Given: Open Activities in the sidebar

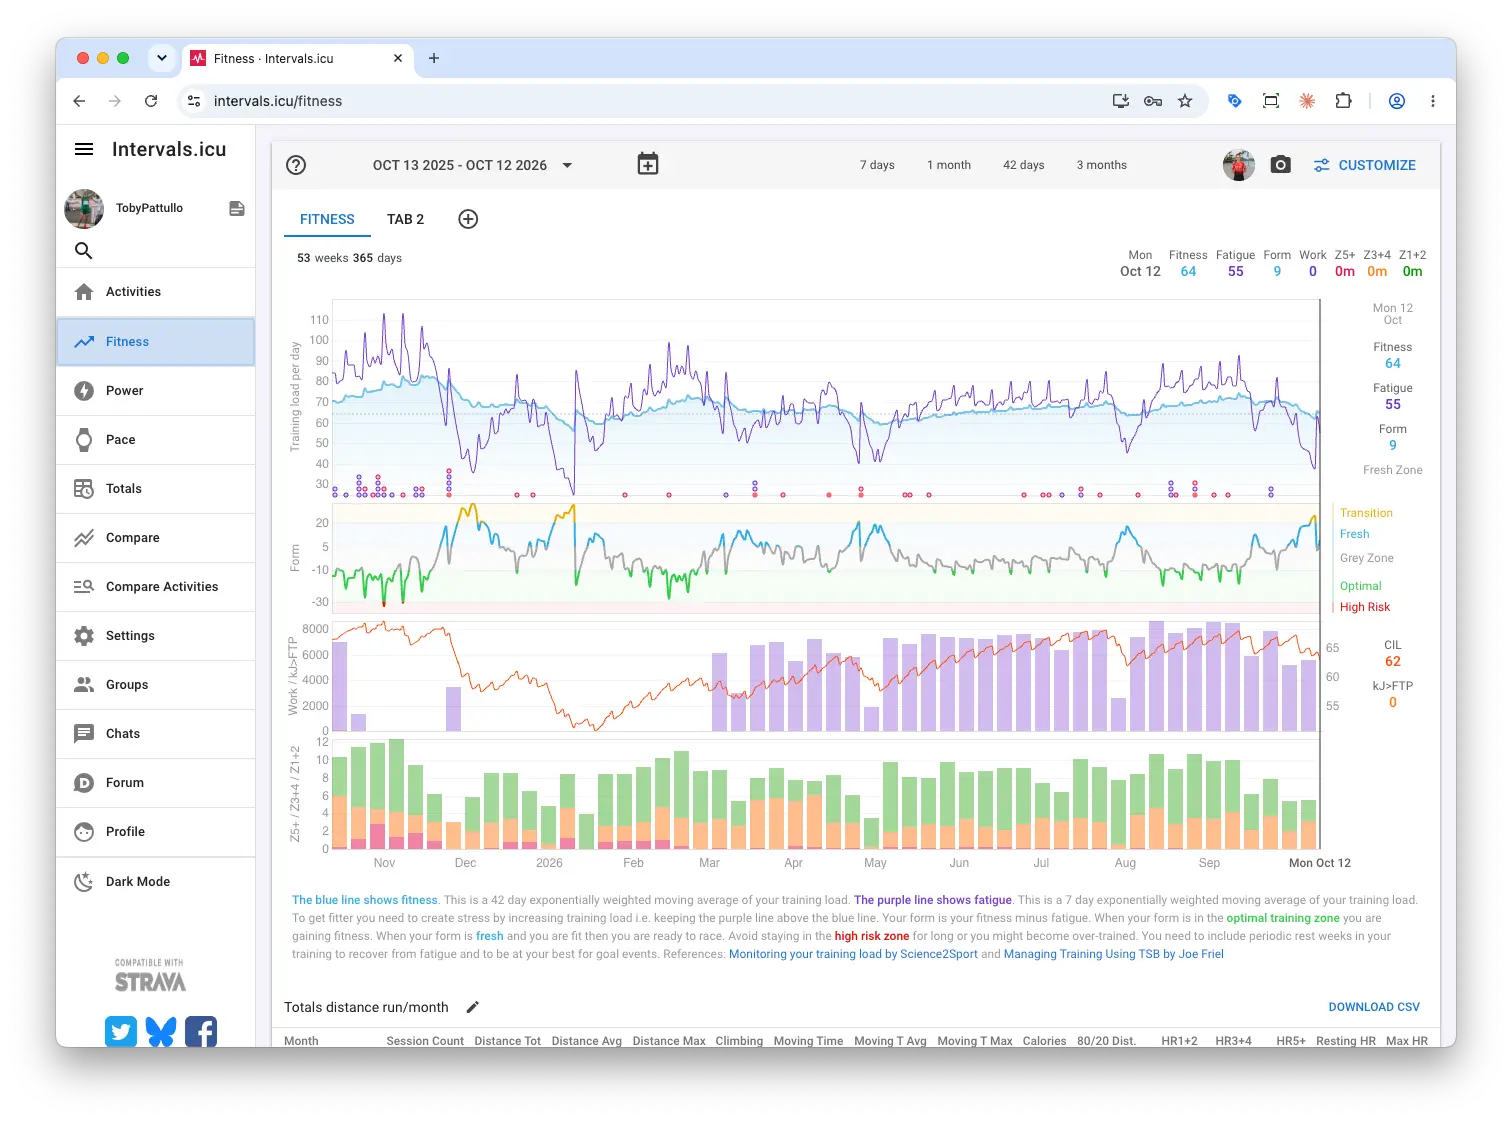Looking at the screenshot, I should 156,292.
